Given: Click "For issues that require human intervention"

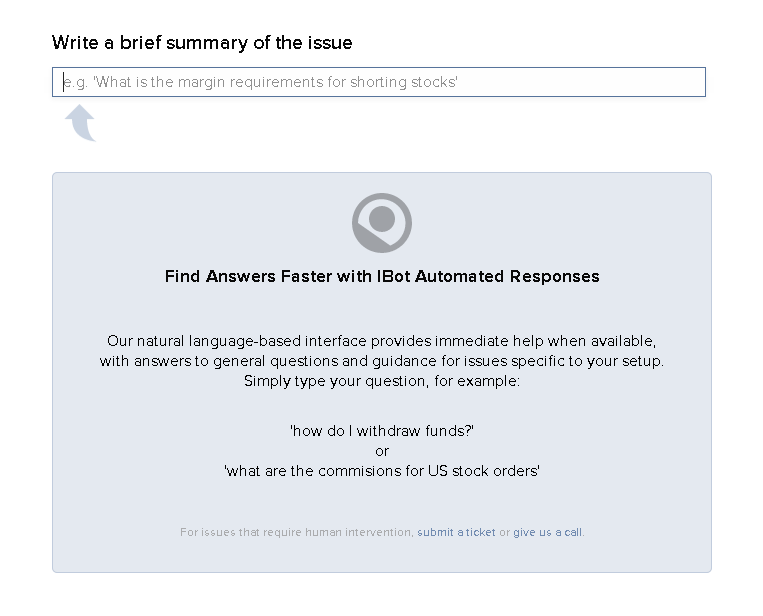Looking at the screenshot, I should tap(296, 532).
